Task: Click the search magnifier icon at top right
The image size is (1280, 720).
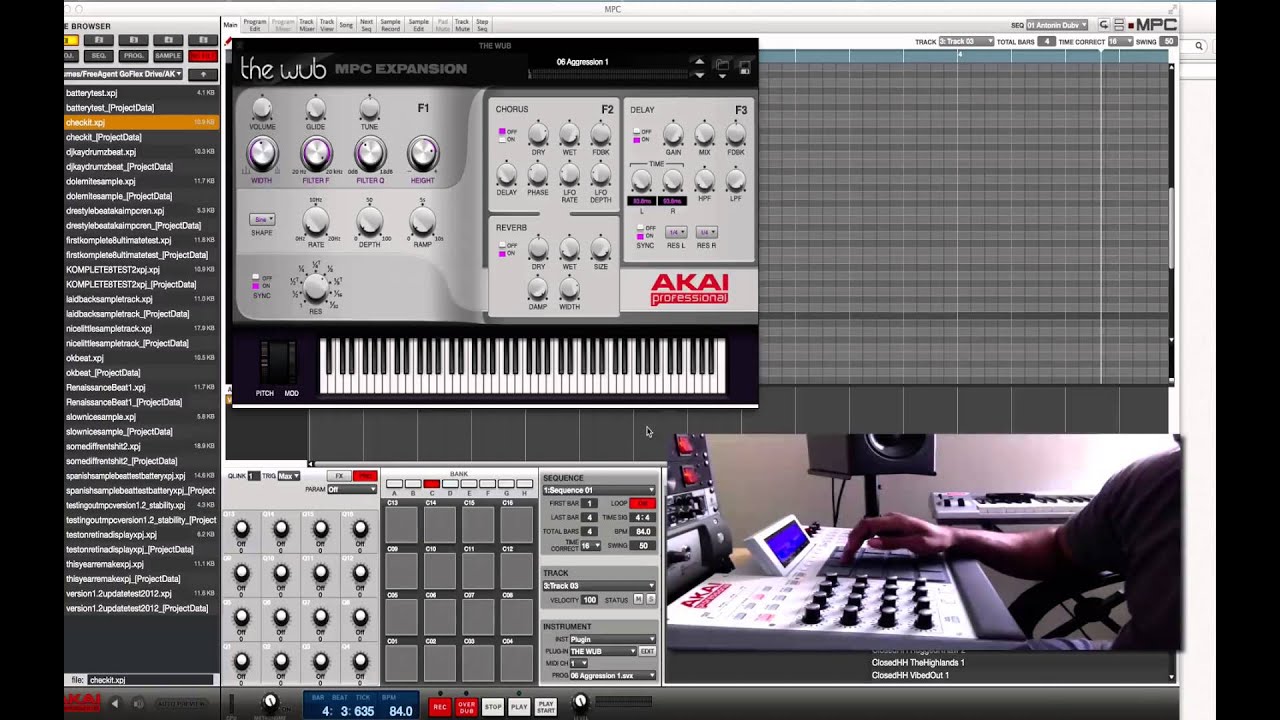Action: (x=1199, y=46)
